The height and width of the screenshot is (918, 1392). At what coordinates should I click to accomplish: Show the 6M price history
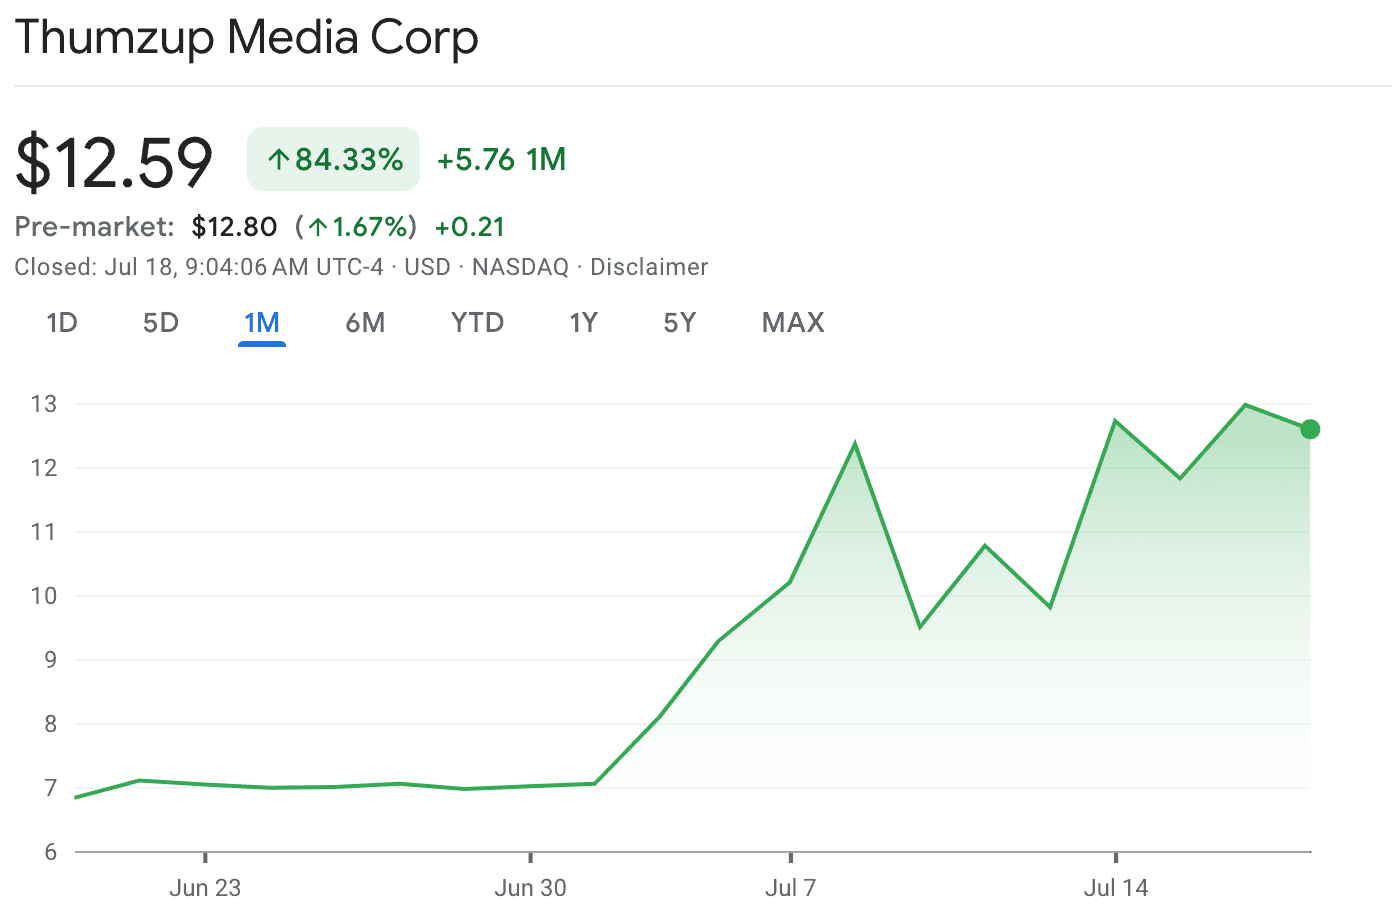(365, 323)
